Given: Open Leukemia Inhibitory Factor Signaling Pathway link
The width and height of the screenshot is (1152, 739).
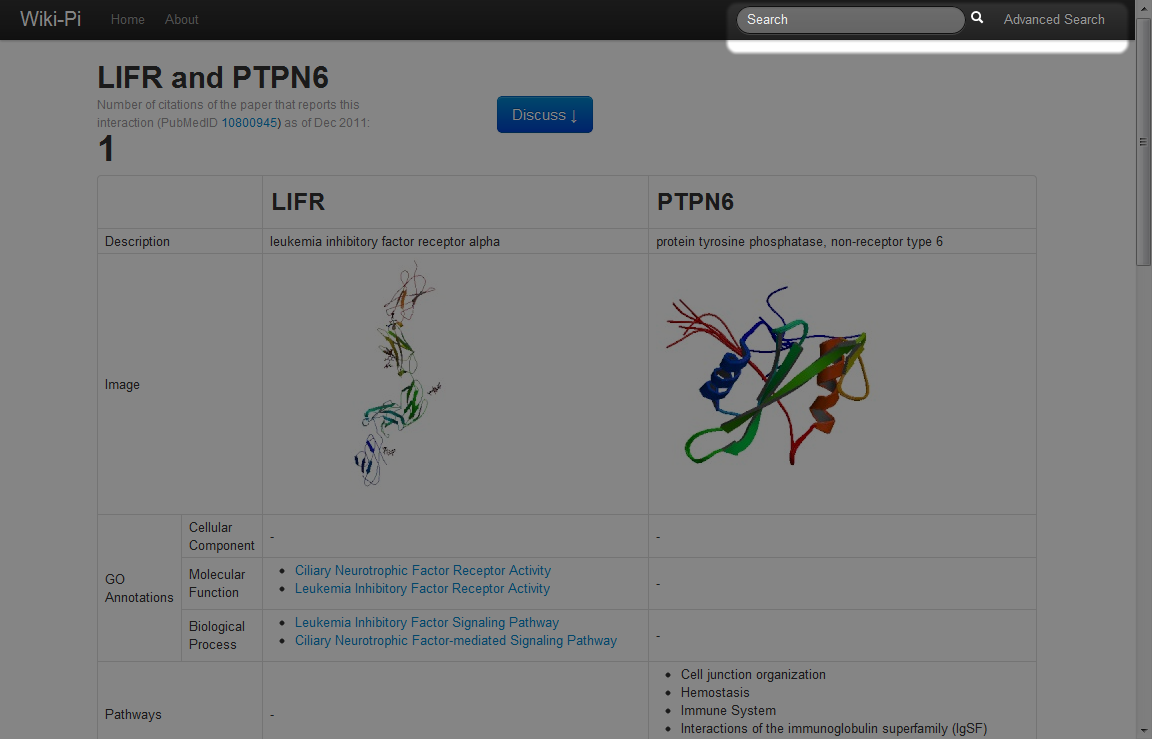Looking at the screenshot, I should coord(426,623).
